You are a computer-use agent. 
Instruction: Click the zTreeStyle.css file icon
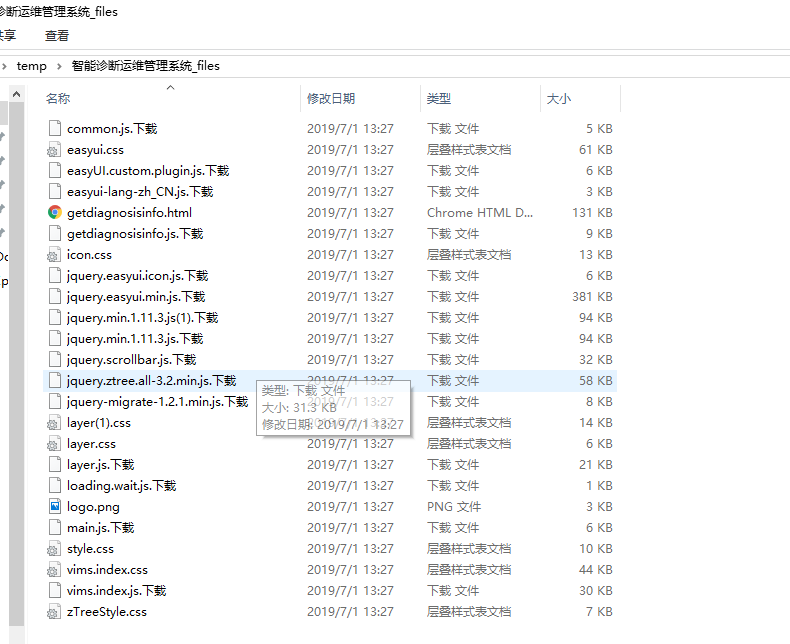click(x=55, y=611)
